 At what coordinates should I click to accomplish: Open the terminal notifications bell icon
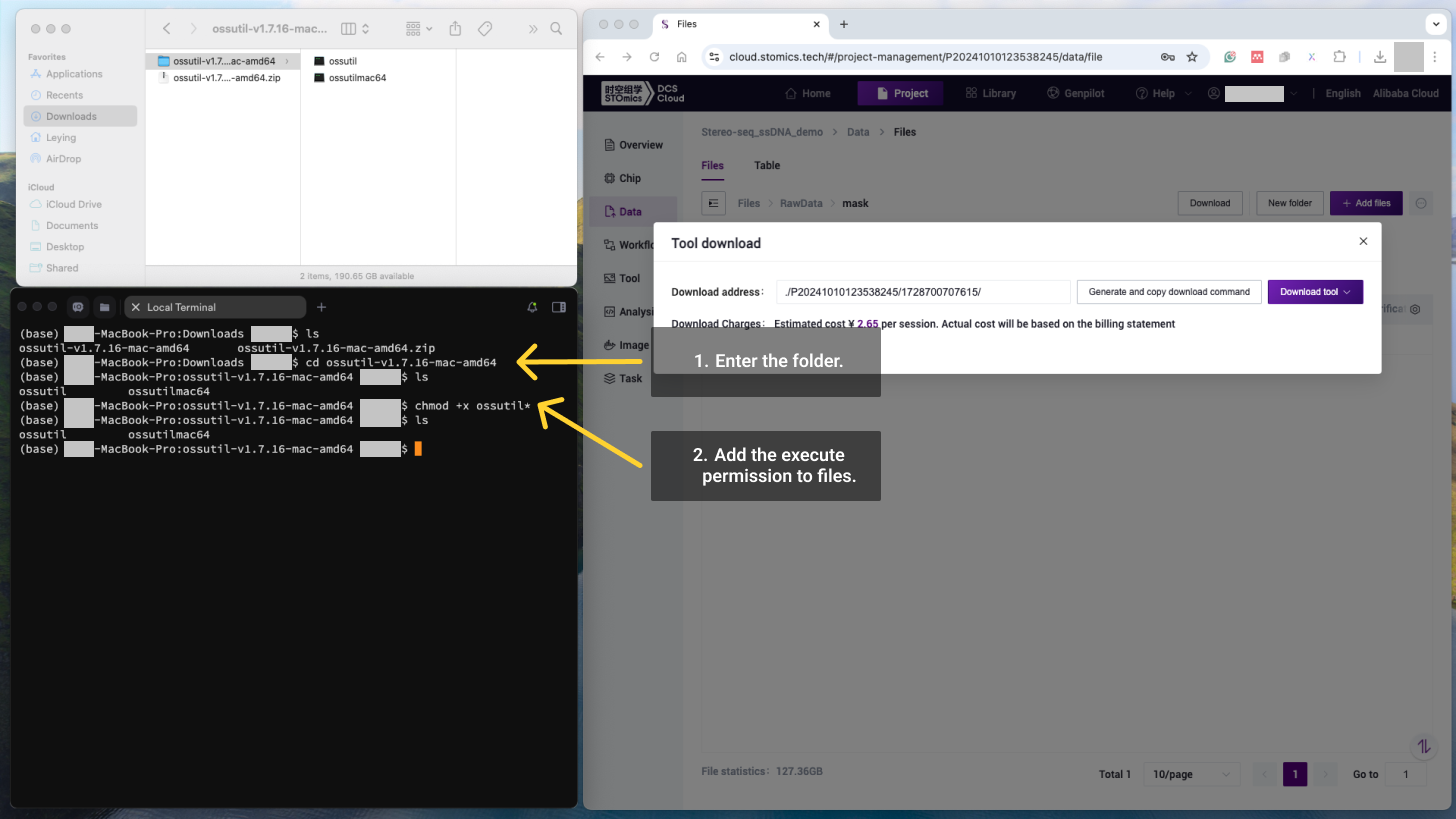(532, 307)
